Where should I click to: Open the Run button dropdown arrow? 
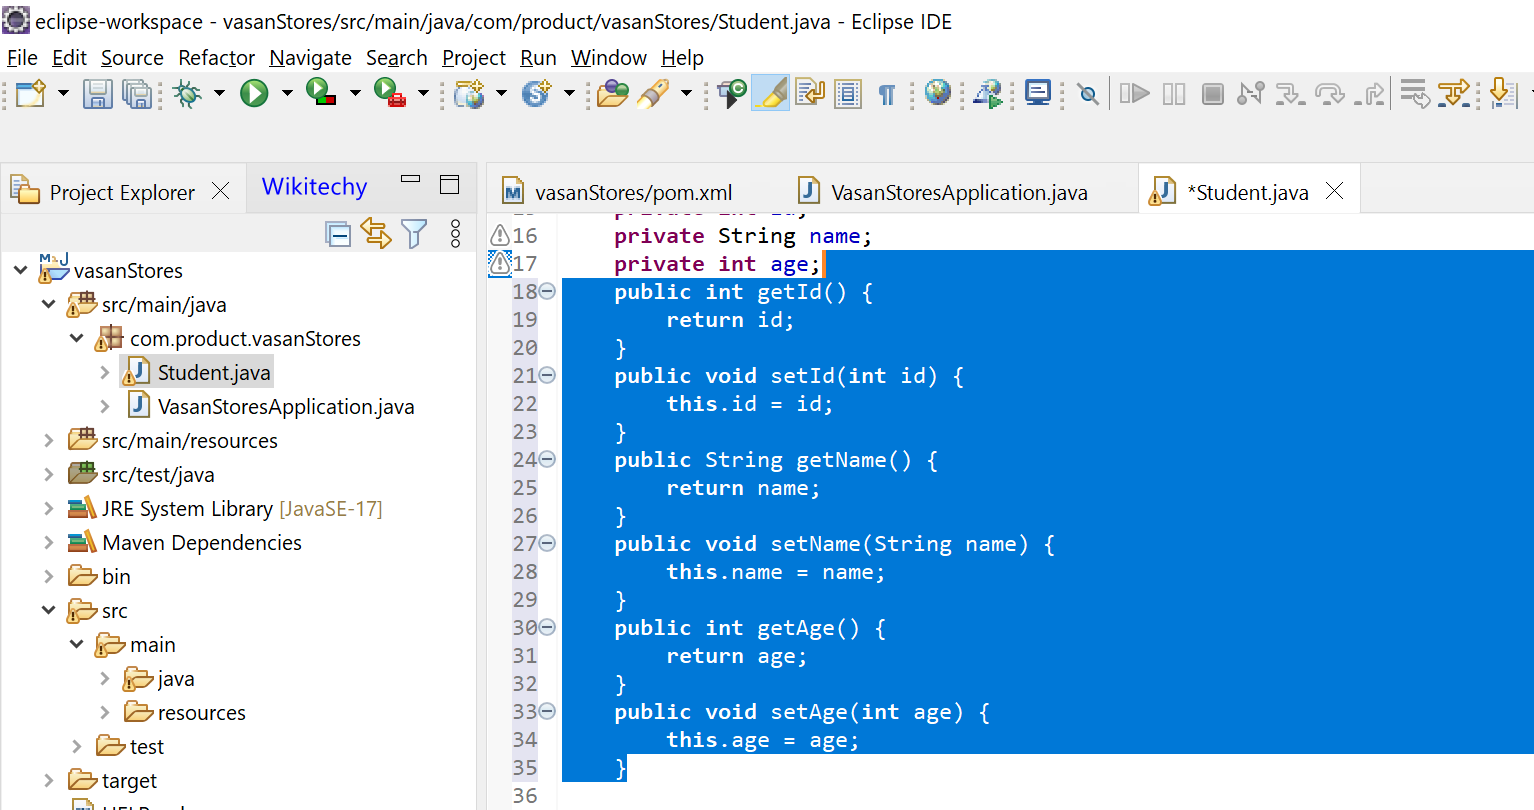point(287,94)
